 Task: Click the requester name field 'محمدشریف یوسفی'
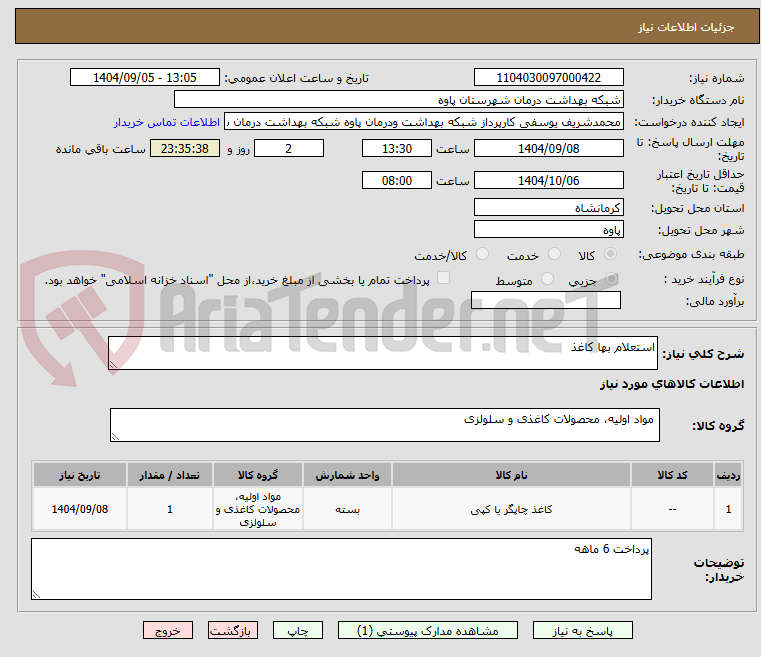423,122
